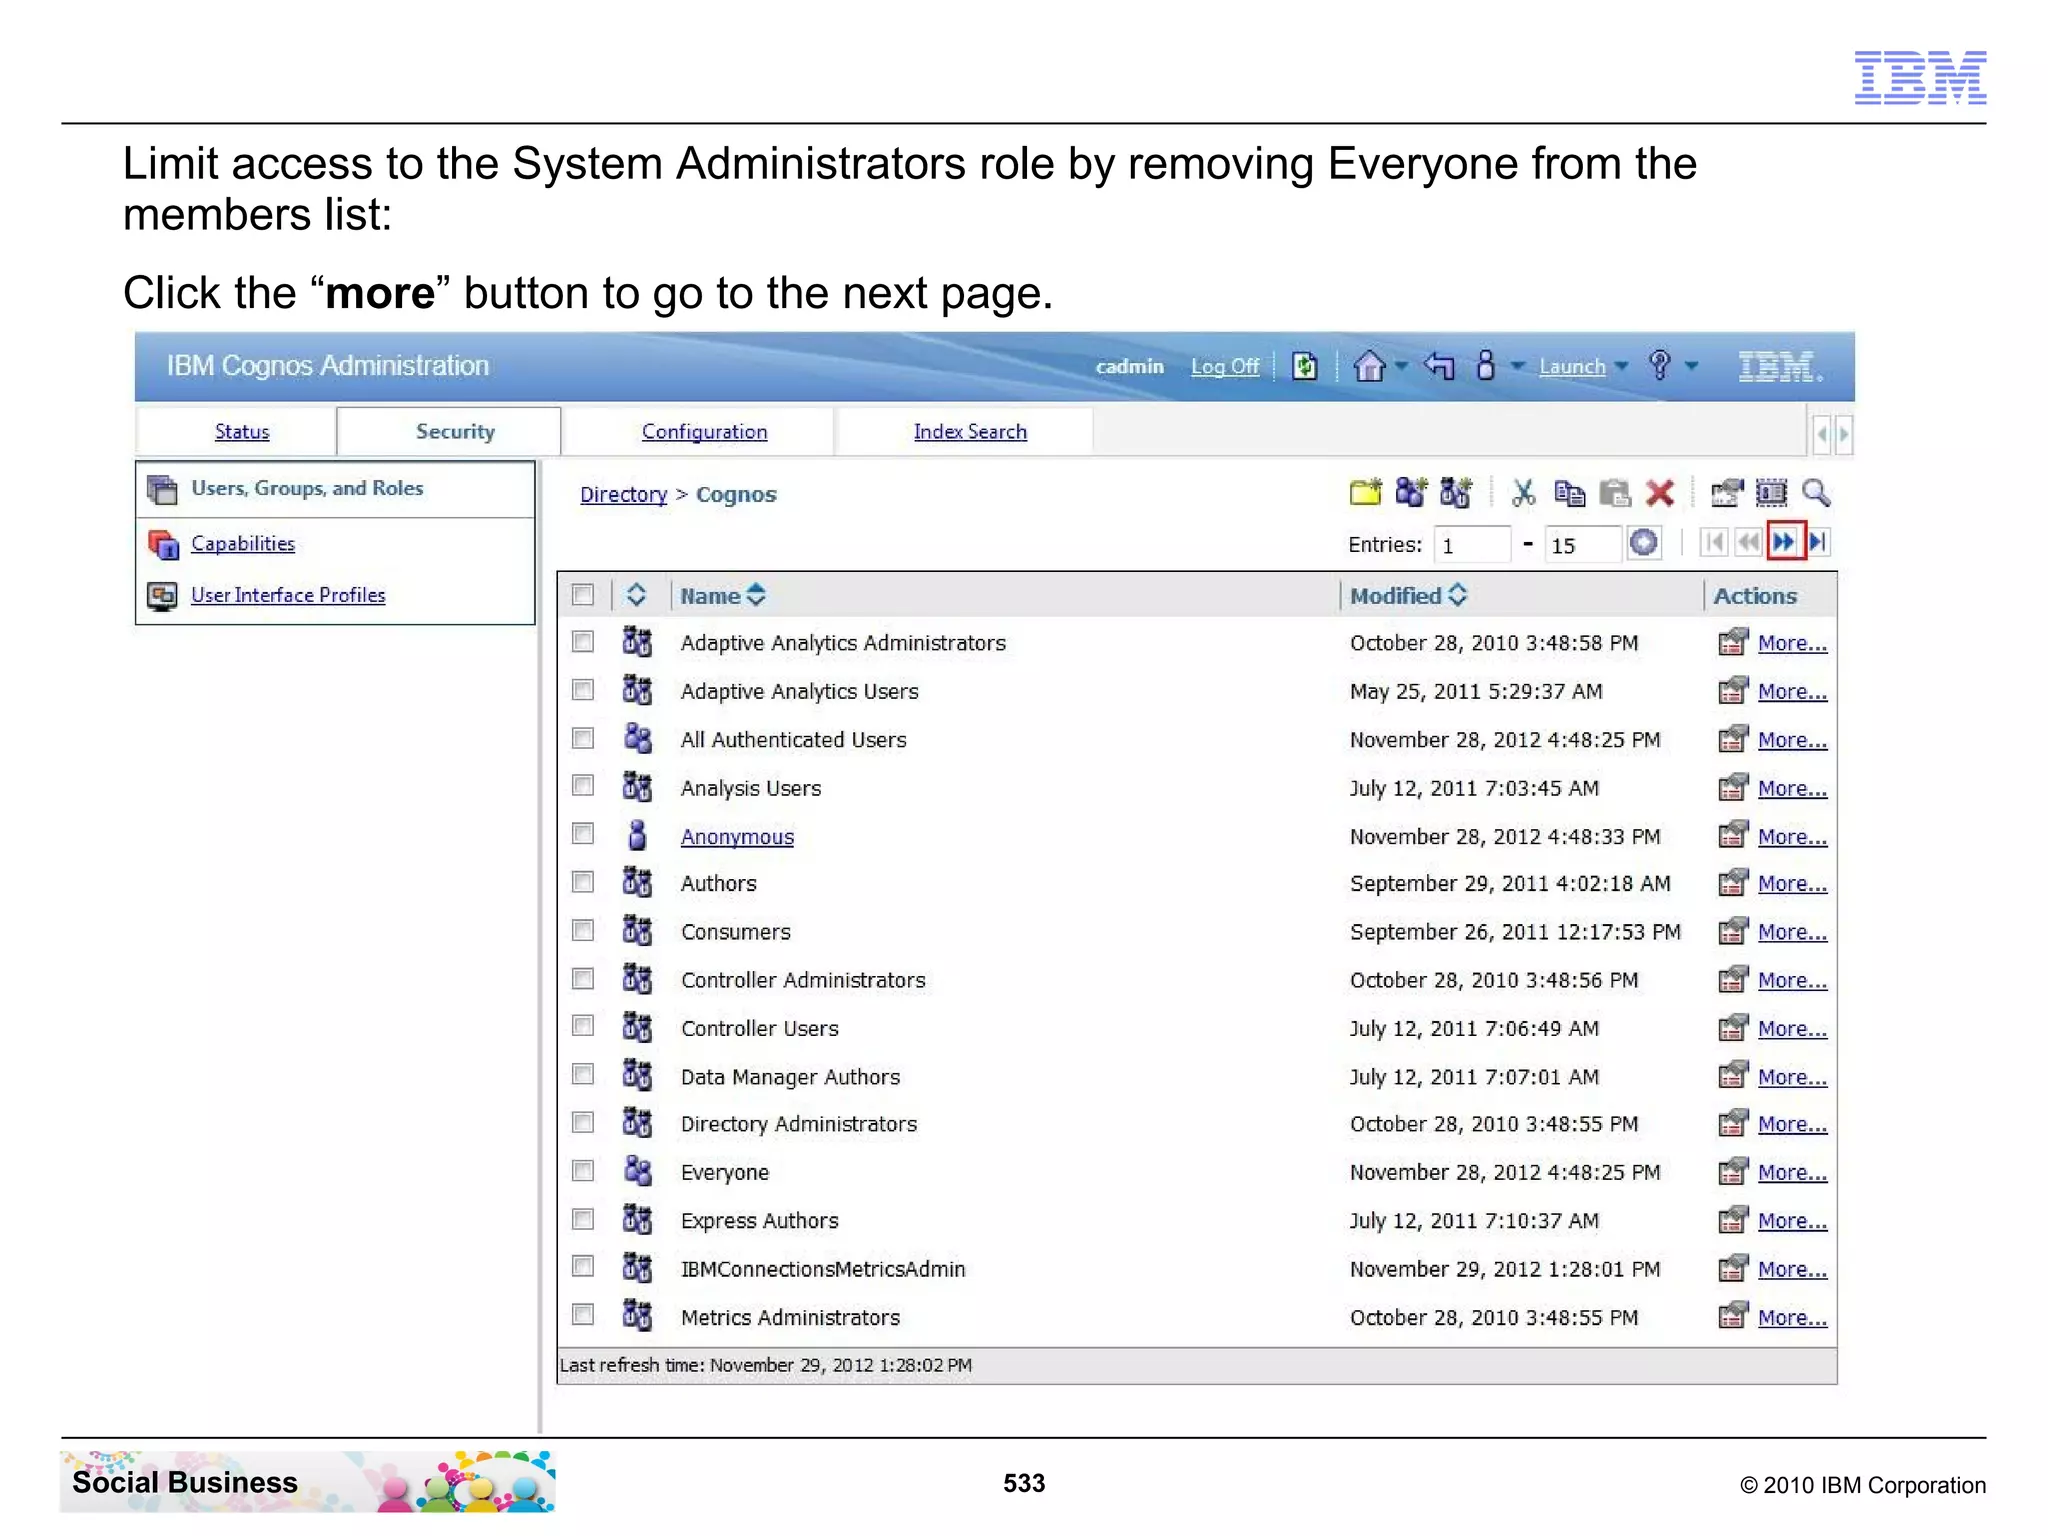This screenshot has height=1536, width=2048.
Task: Click the Help question mark icon
Action: [x=1660, y=366]
